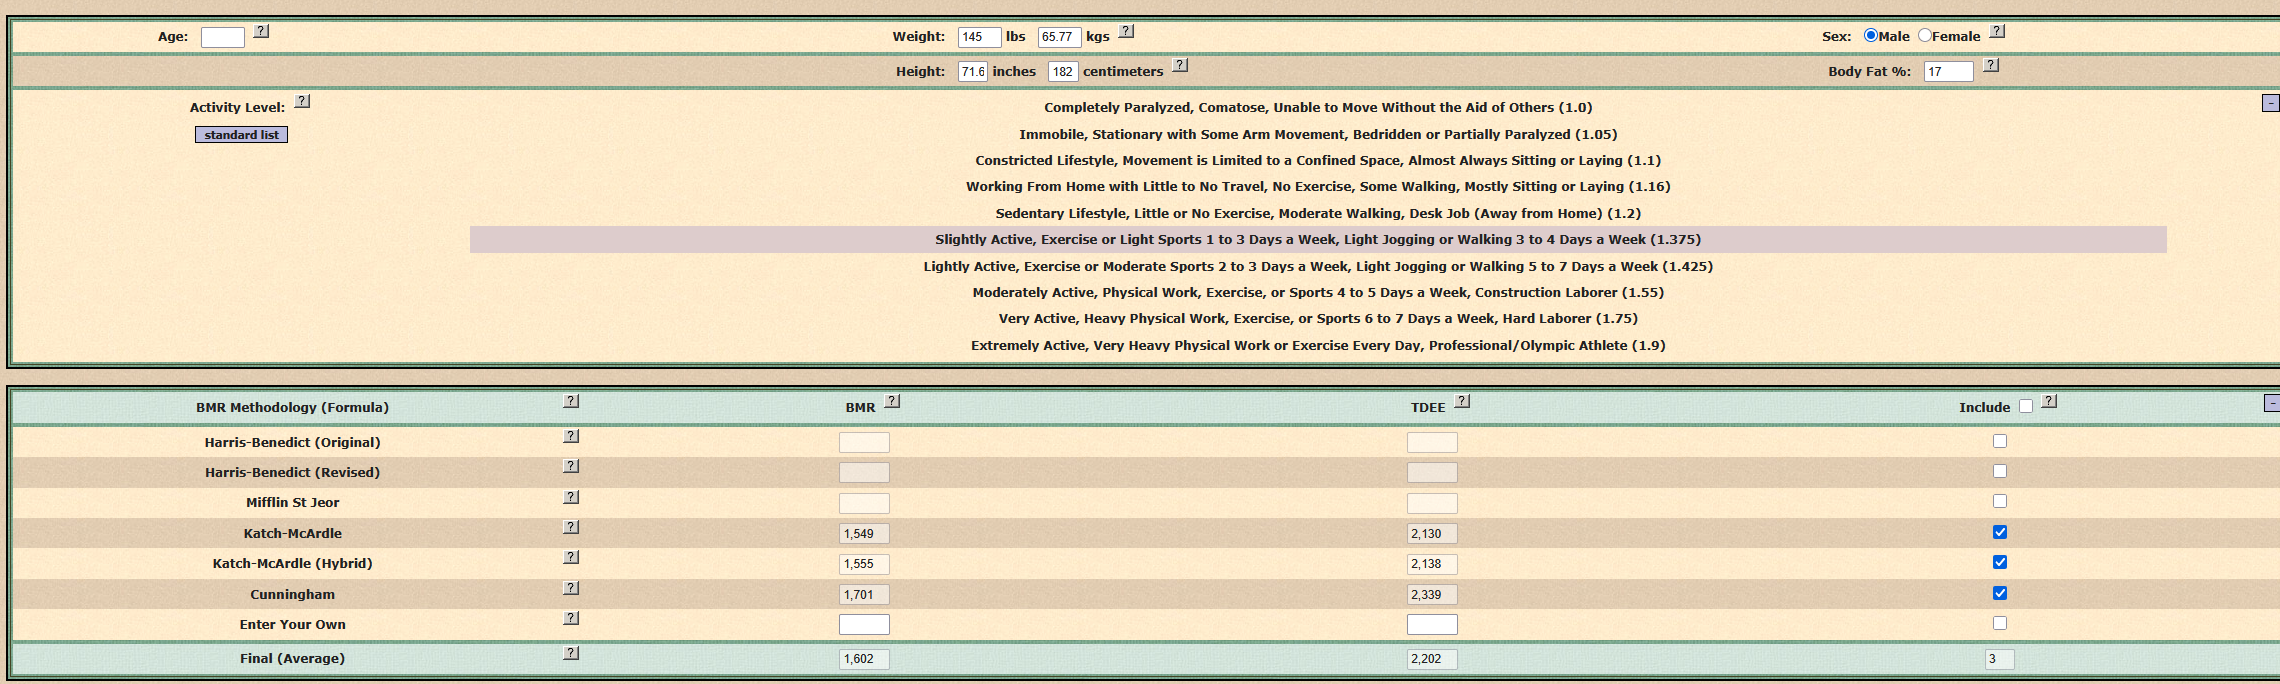Open help for Harris-Benedict (Original) row
This screenshot has width=2280, height=684.
(571, 436)
